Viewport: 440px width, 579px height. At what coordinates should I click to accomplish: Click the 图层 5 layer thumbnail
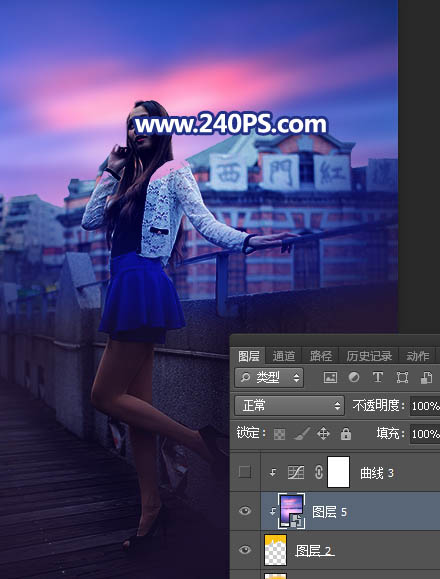pyautogui.click(x=292, y=511)
